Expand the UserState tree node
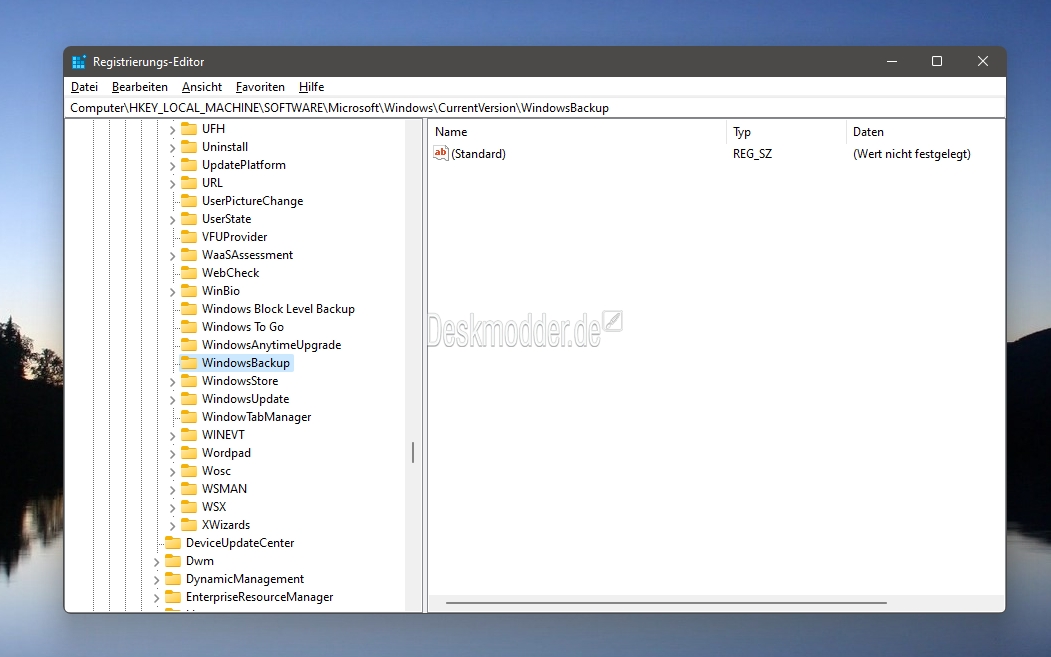The height and width of the screenshot is (657, 1051). click(x=172, y=219)
